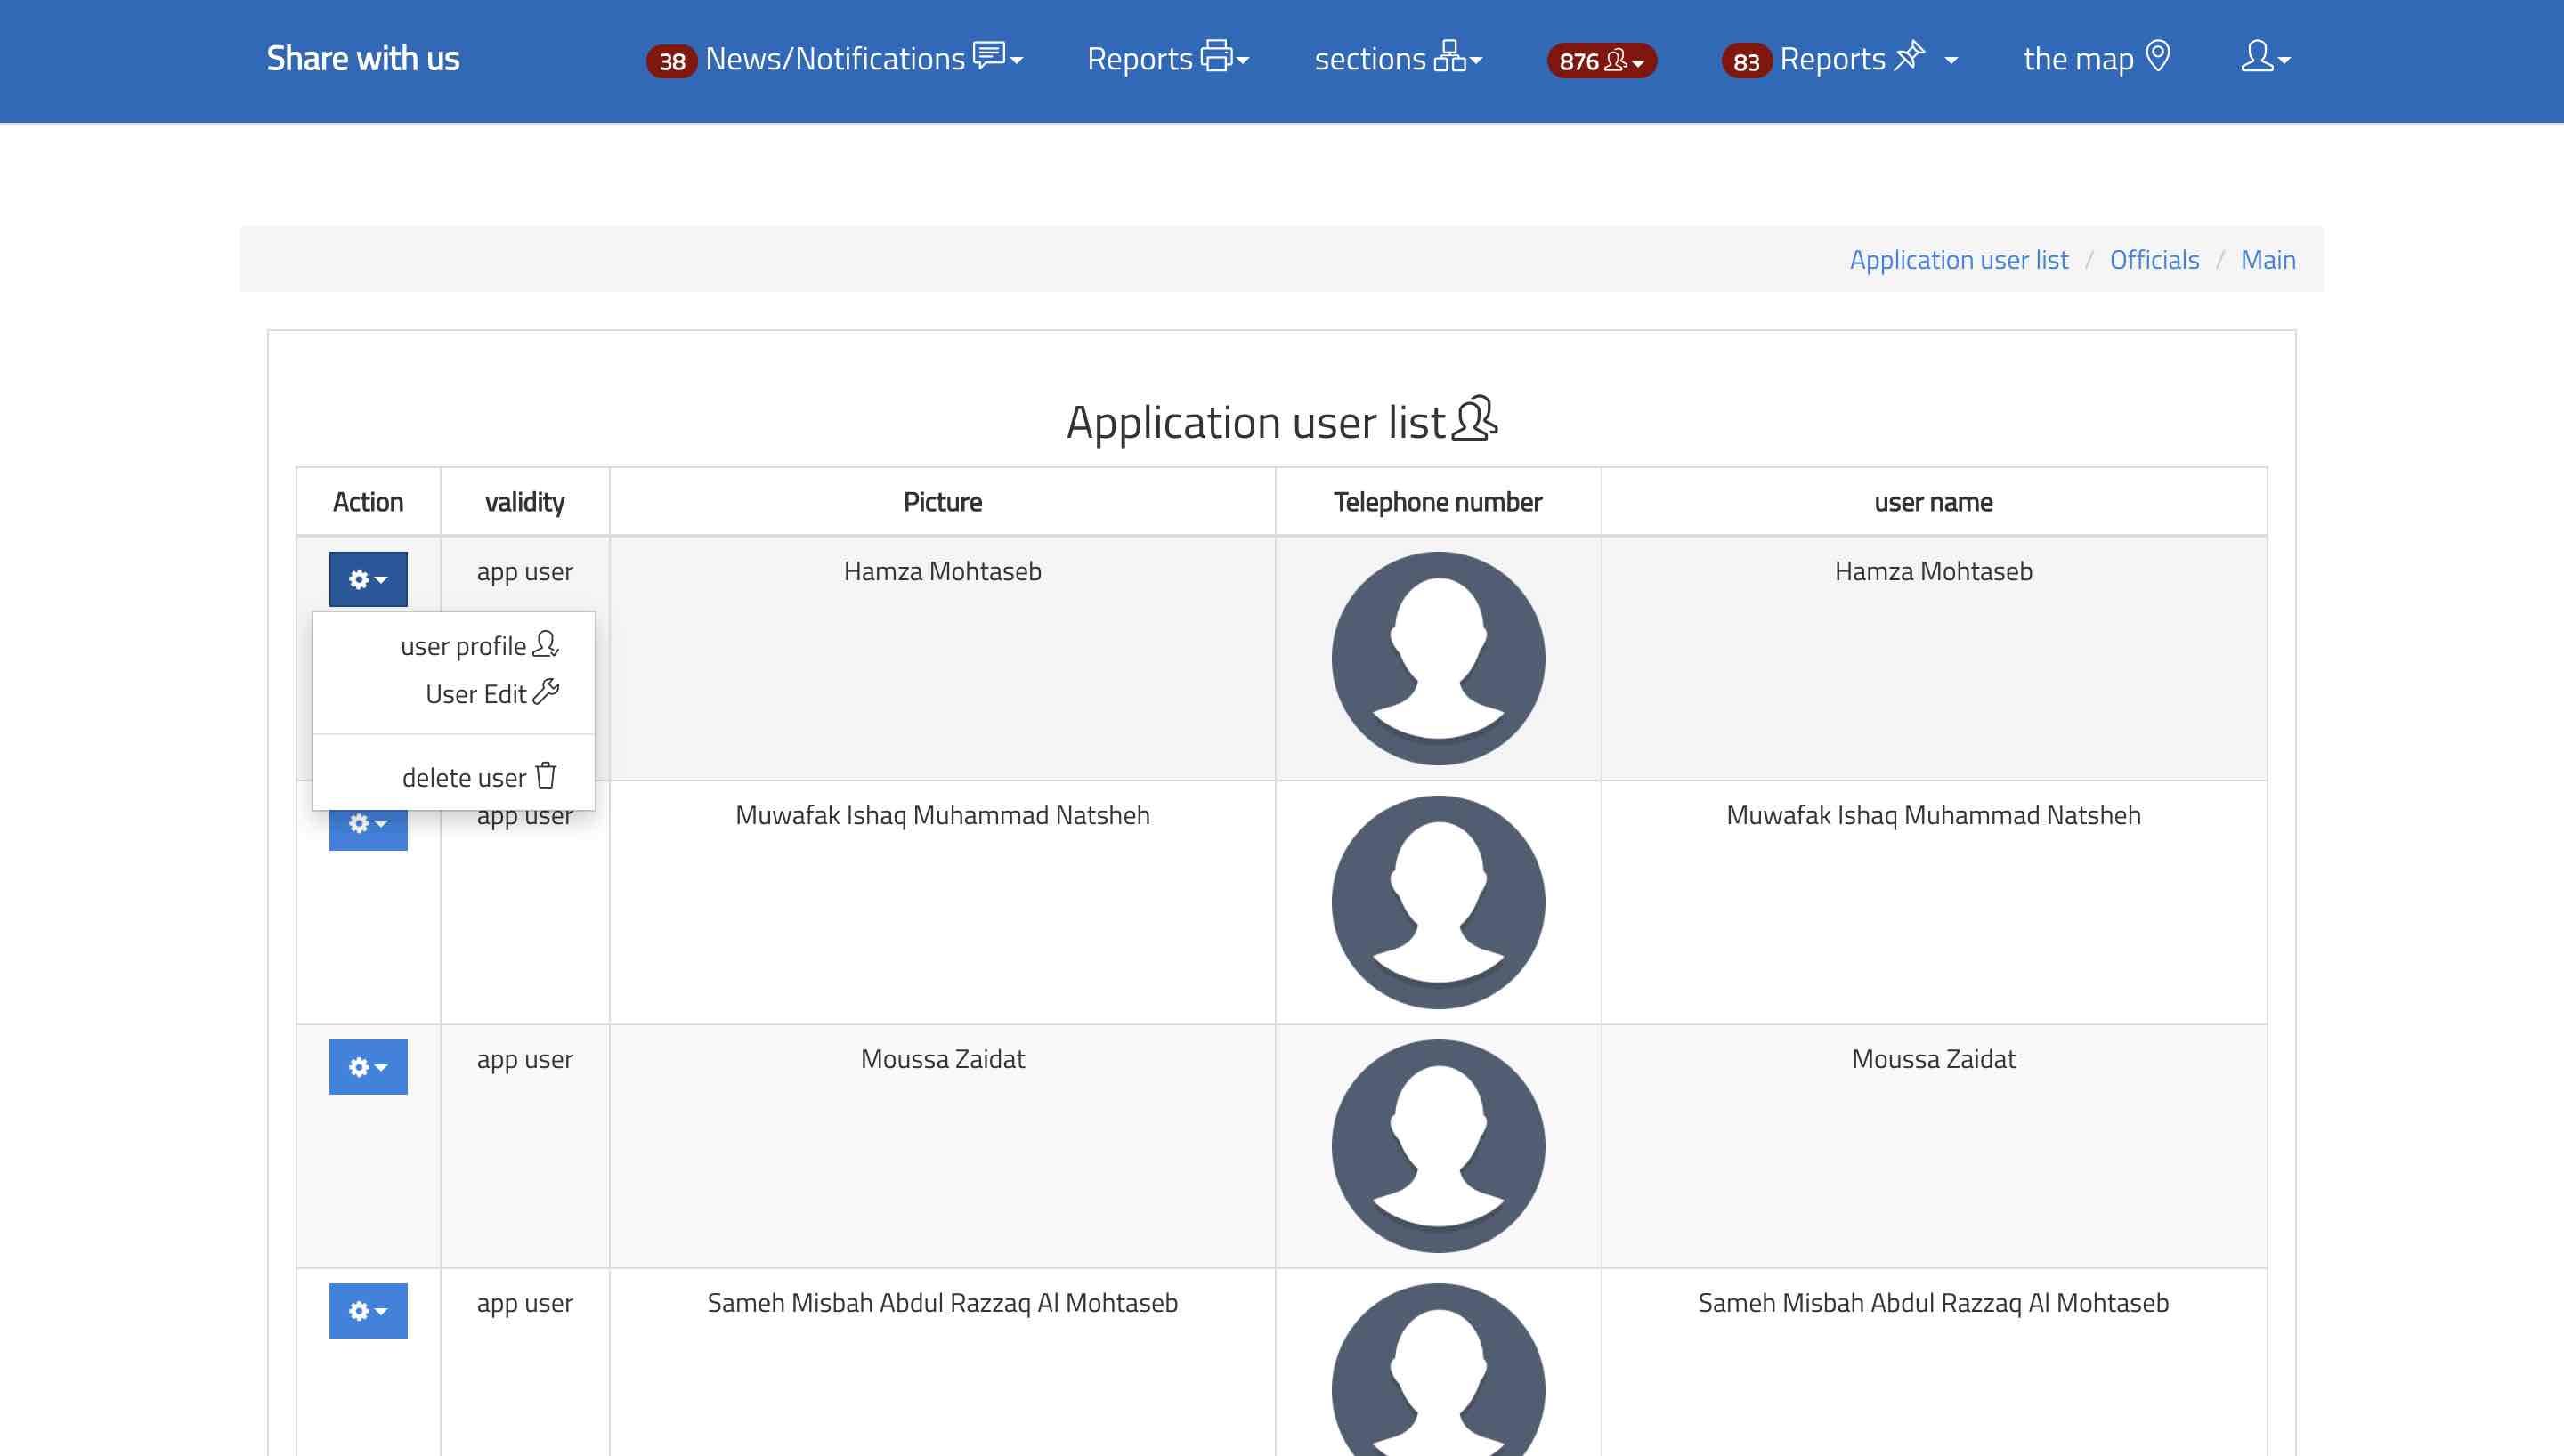Click Muwafak Ishaq Muhammad Natsheh's avatar picture
This screenshot has width=2564, height=1456.
(1437, 902)
